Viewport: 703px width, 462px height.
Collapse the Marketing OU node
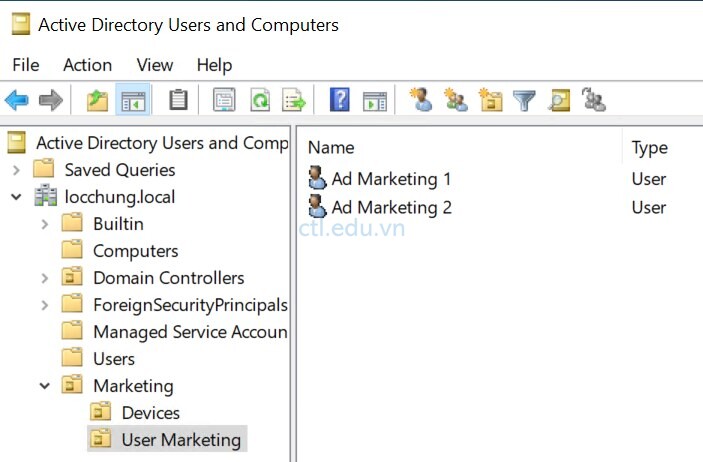pos(44,386)
